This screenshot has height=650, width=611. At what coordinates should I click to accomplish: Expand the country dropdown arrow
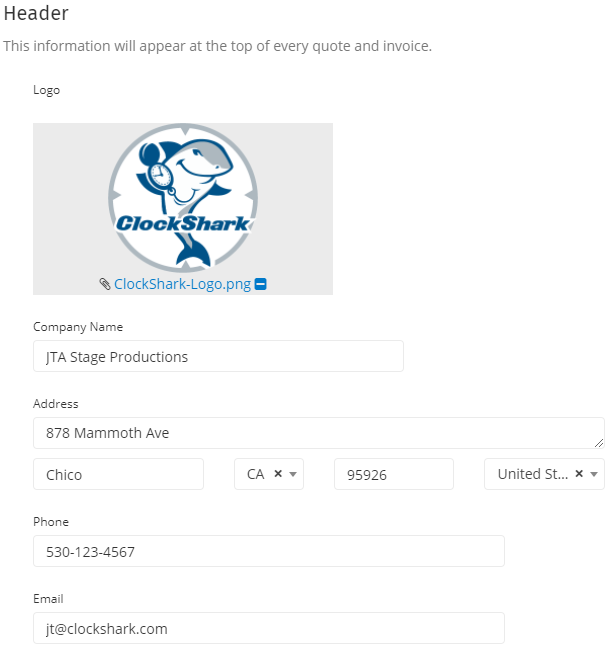594,474
